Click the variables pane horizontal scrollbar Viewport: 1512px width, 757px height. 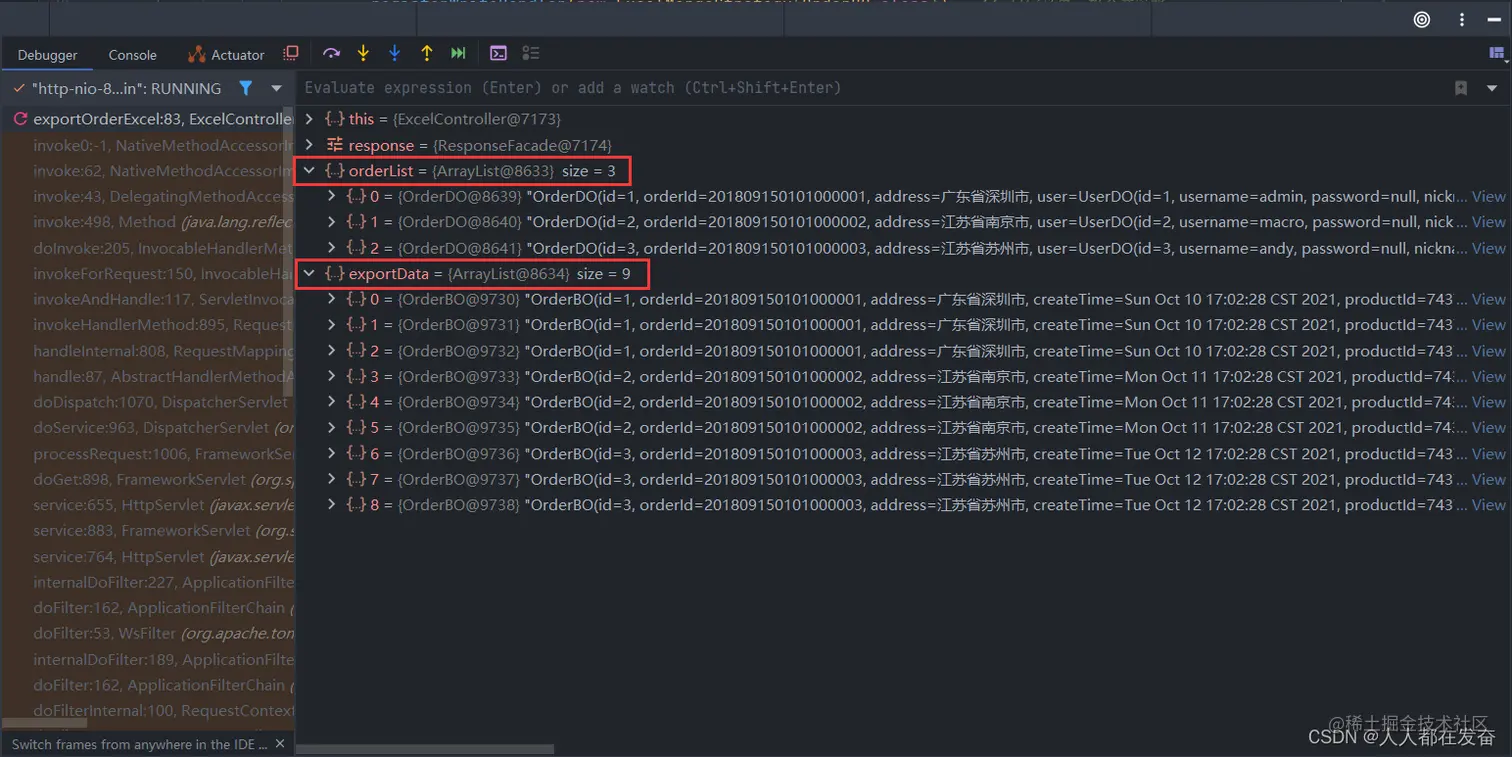[425, 748]
